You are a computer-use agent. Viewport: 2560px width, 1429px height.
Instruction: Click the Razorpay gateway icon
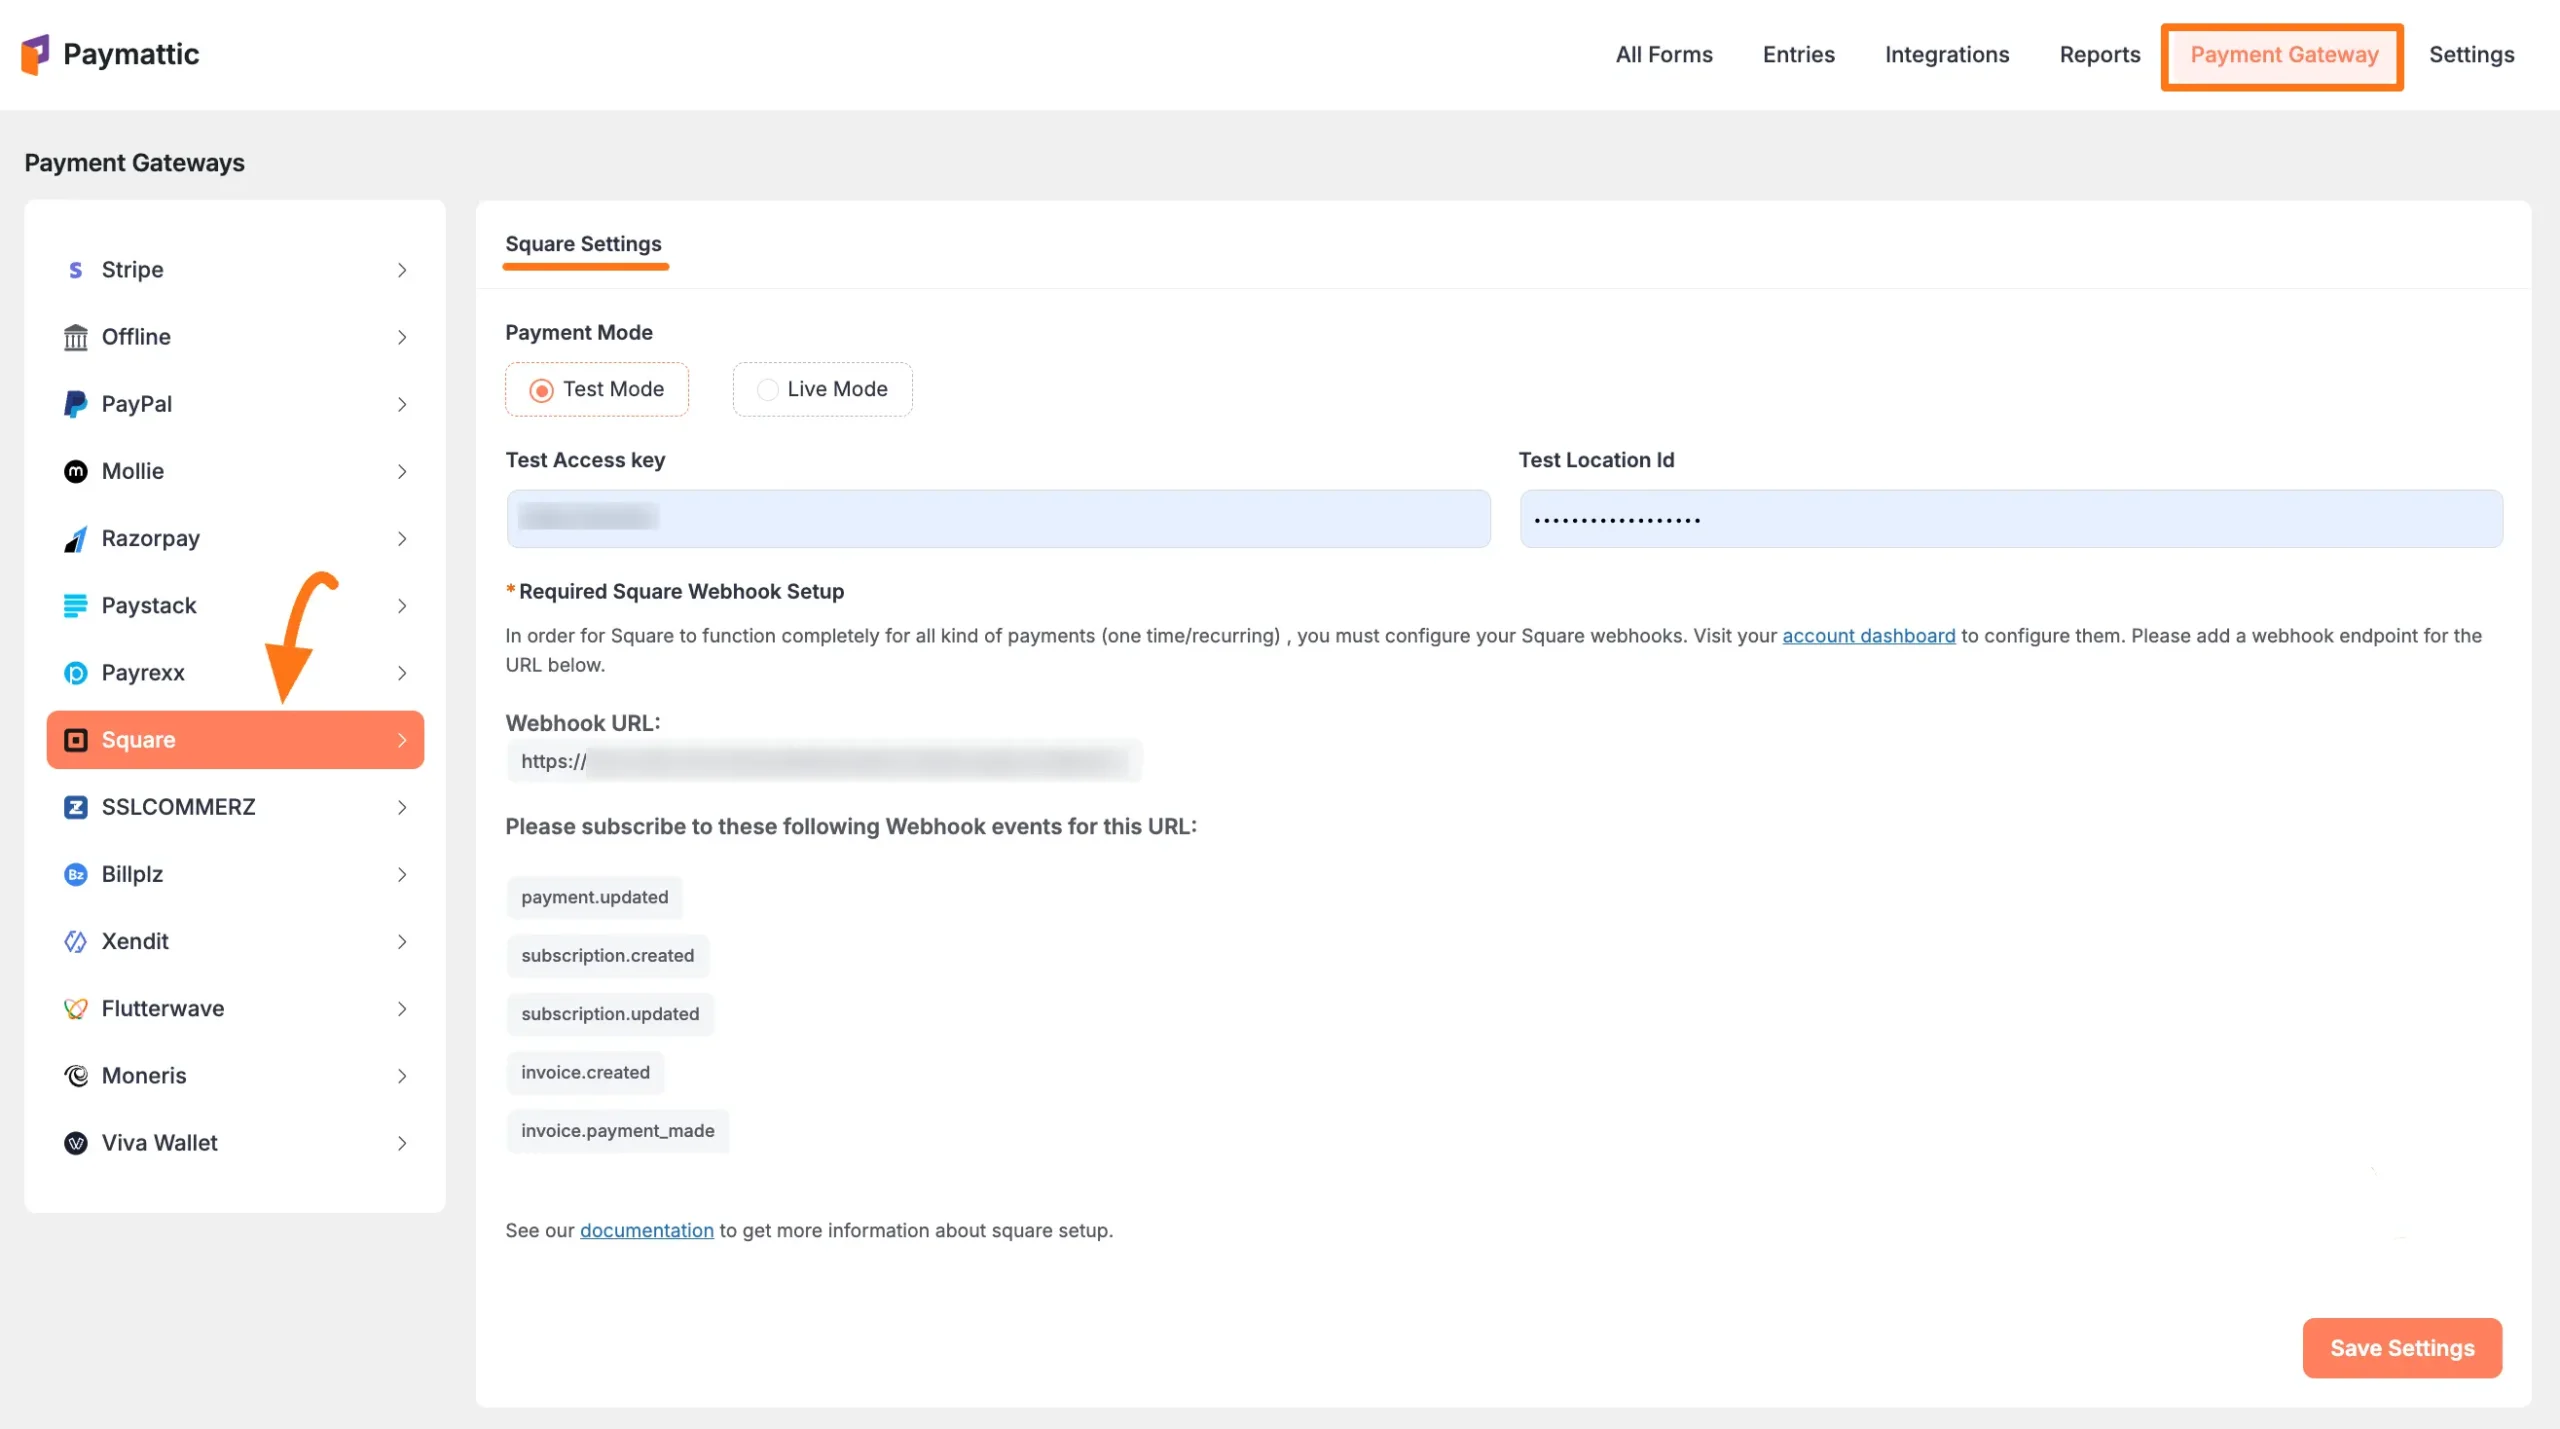tap(76, 538)
